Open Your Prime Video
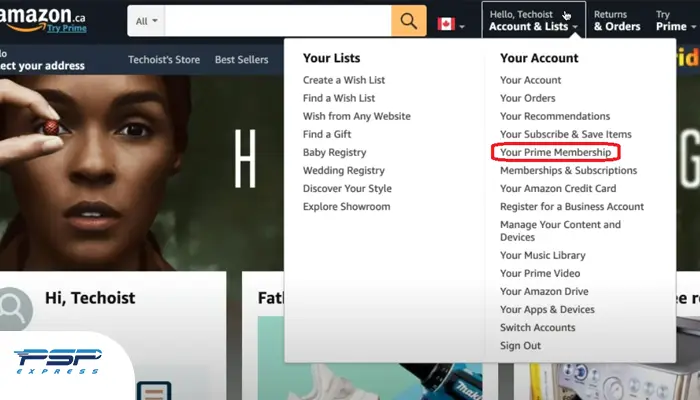 pos(540,273)
